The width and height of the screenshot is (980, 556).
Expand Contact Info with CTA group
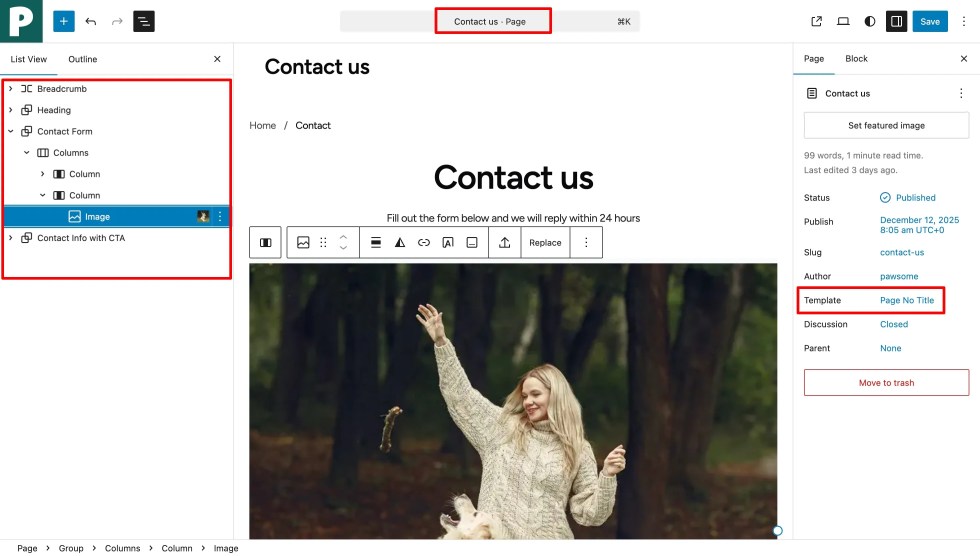tap(11, 237)
